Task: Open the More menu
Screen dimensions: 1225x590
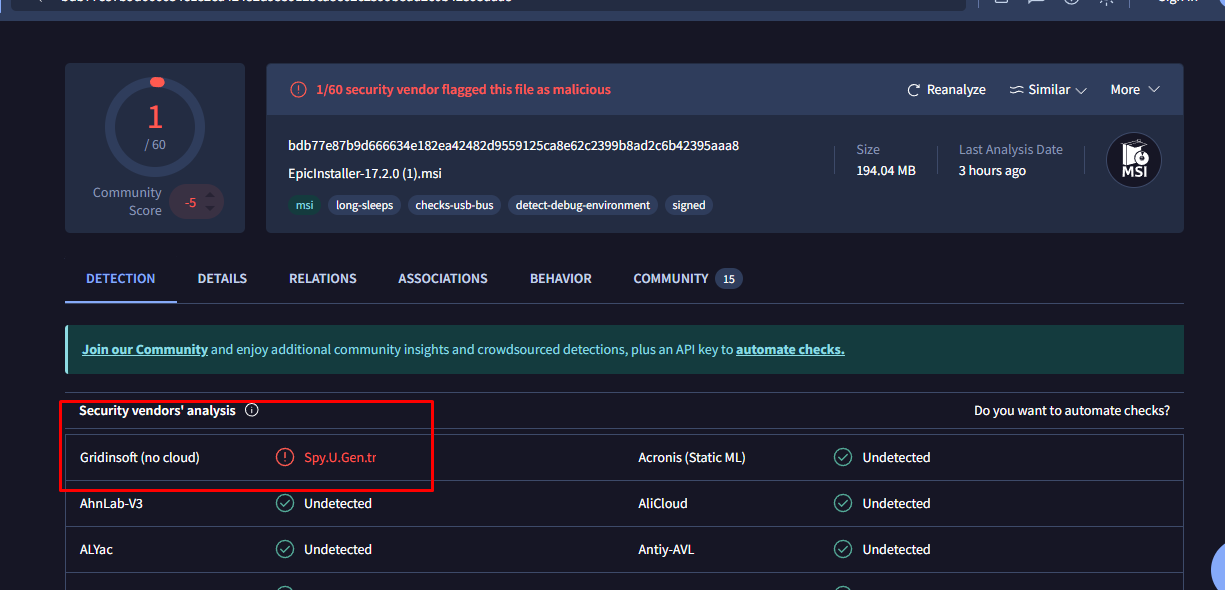Action: (1135, 90)
